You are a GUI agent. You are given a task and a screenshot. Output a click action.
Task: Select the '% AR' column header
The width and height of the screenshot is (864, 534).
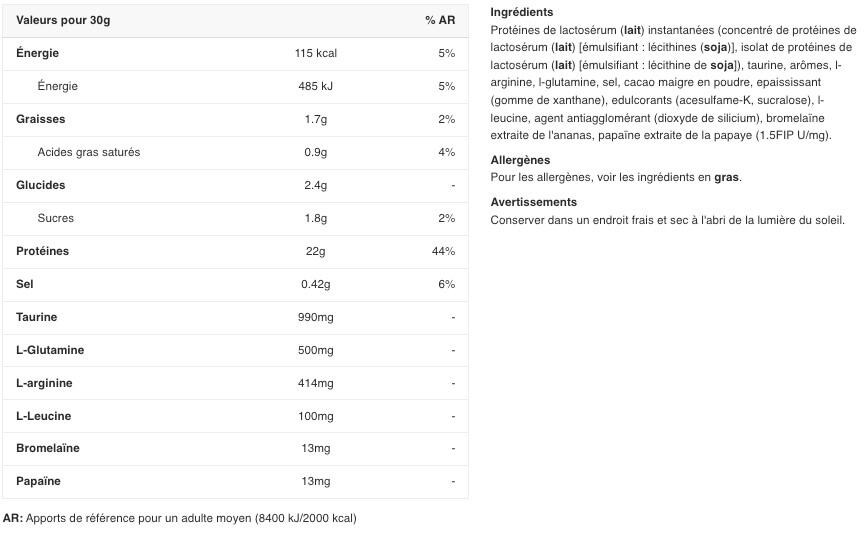pyautogui.click(x=440, y=20)
